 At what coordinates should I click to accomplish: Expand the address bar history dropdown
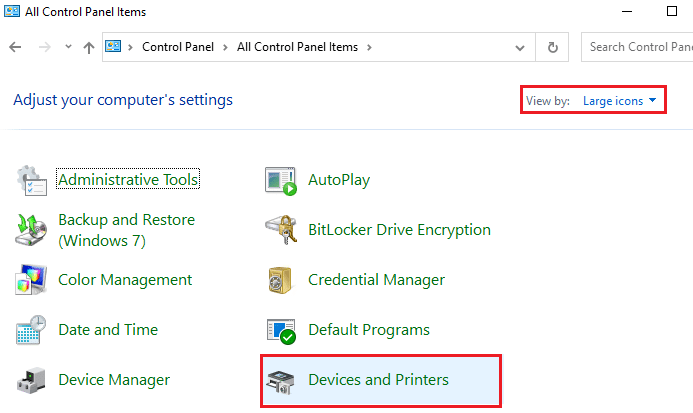pos(520,47)
